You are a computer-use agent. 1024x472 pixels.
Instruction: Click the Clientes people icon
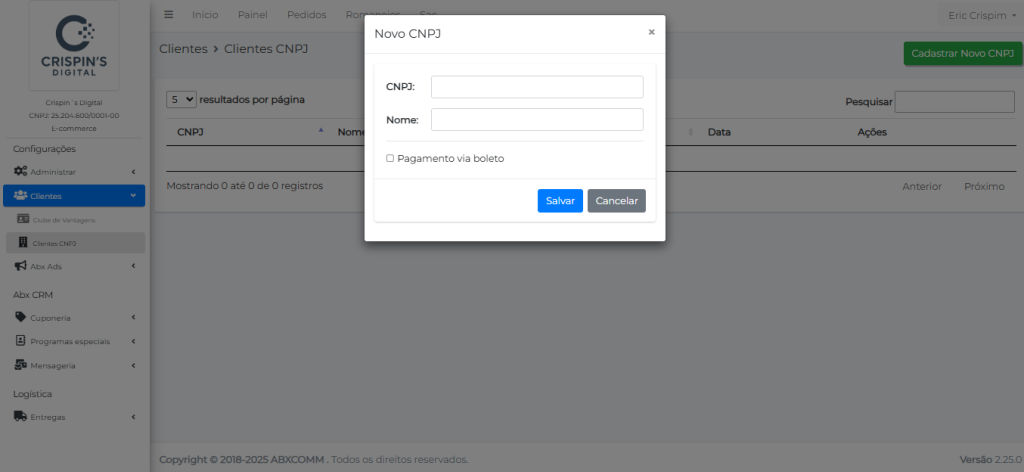coord(20,196)
